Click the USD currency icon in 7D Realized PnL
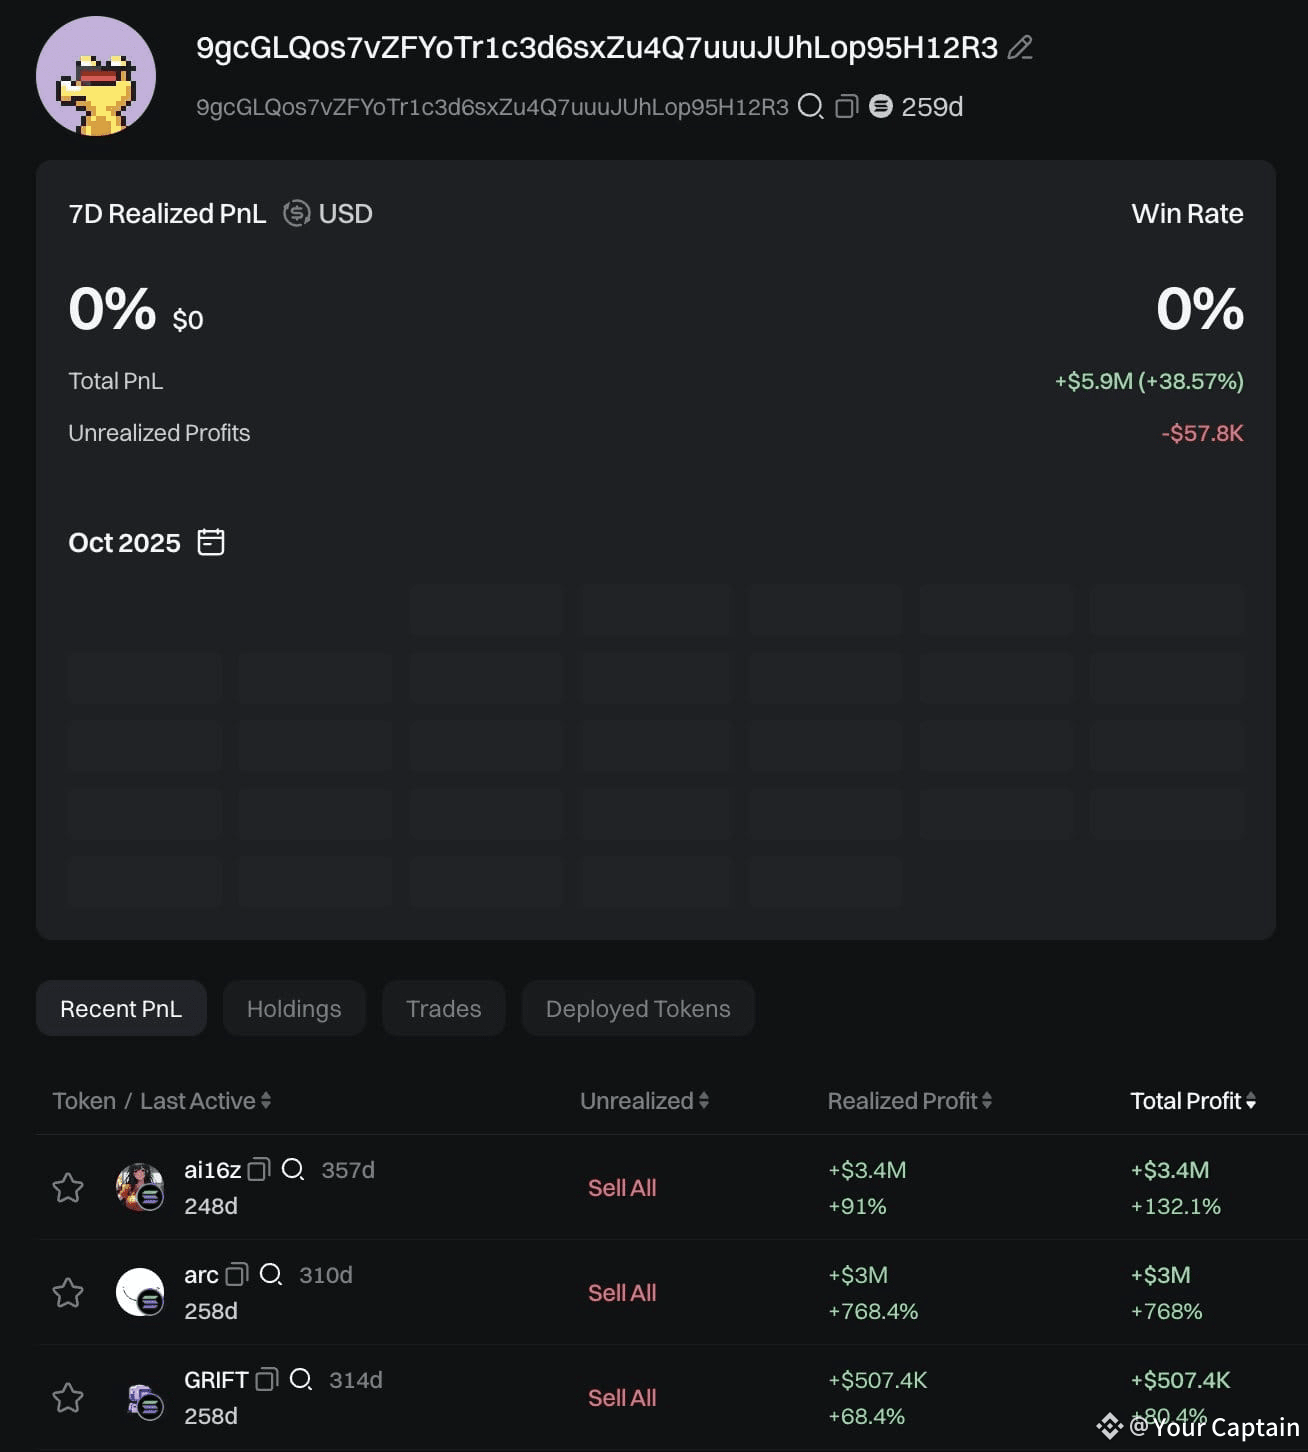 [296, 213]
